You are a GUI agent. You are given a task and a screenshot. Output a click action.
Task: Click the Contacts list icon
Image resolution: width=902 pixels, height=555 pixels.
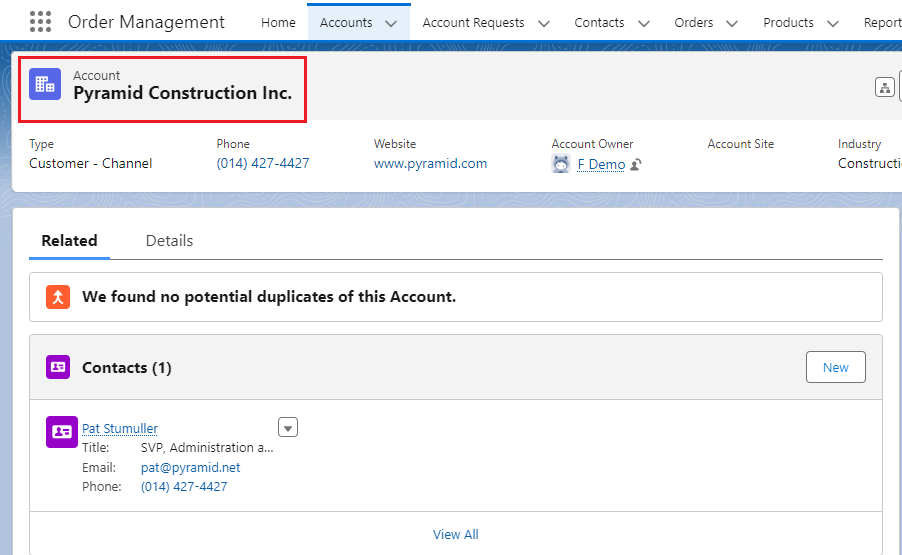point(58,367)
